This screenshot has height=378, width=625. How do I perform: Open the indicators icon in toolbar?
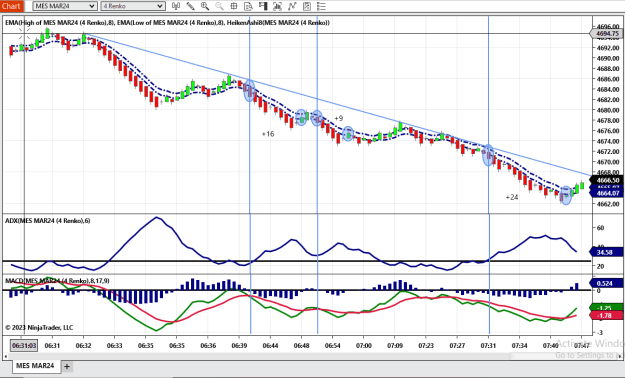click(x=277, y=6)
